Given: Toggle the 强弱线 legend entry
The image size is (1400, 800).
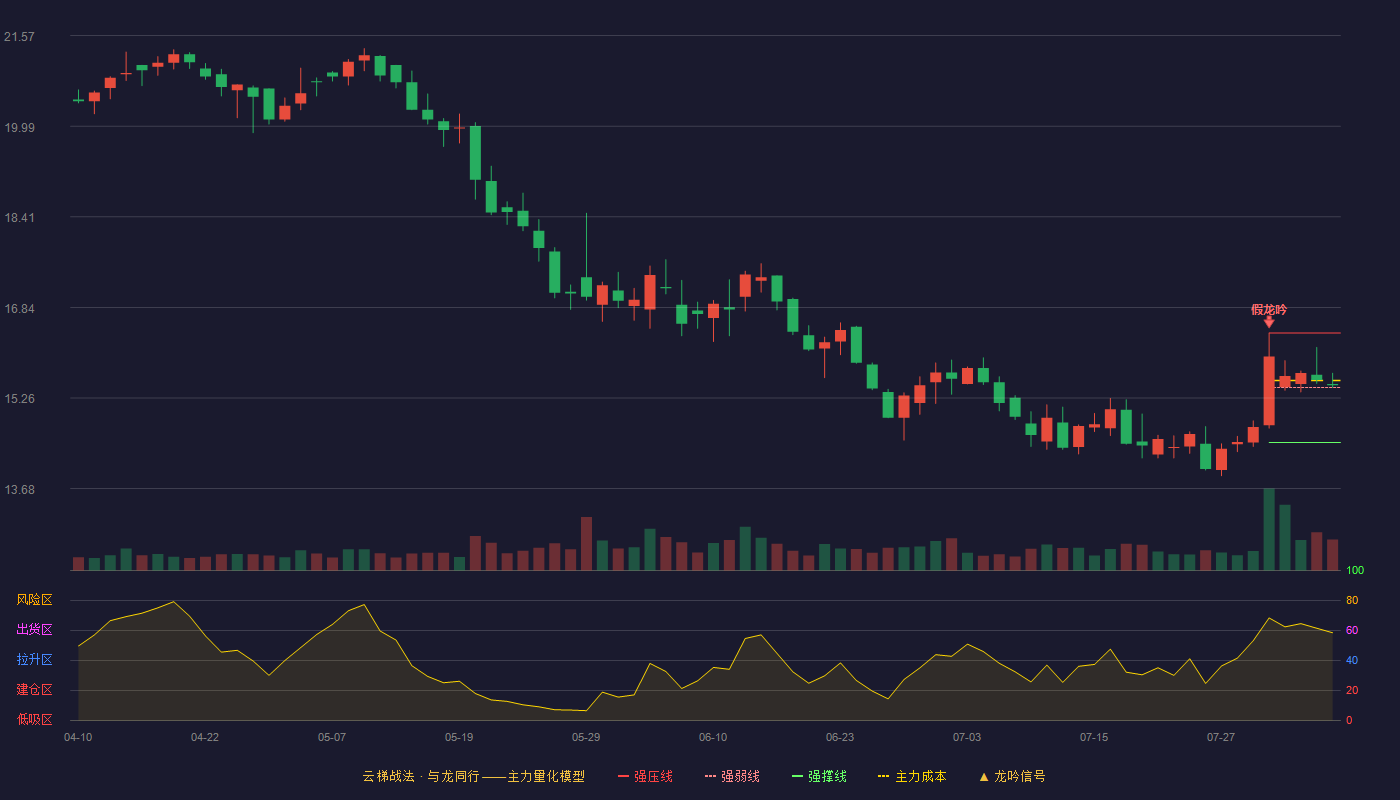Looking at the screenshot, I should 732,776.
